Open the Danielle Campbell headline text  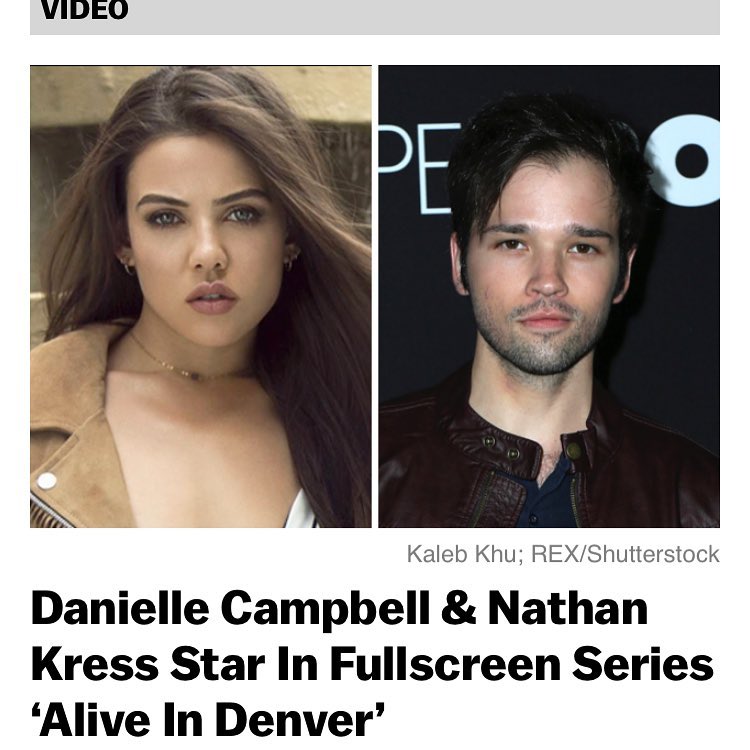(x=230, y=609)
